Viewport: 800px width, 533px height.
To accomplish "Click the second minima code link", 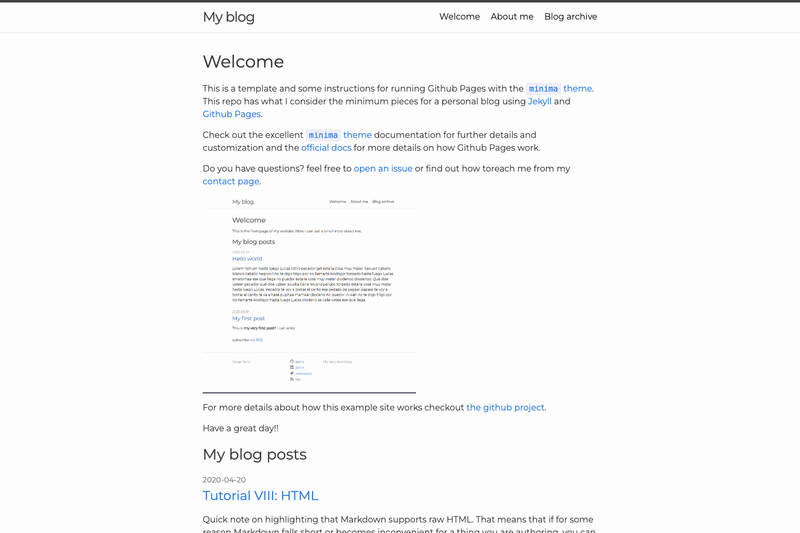I will coord(323,135).
